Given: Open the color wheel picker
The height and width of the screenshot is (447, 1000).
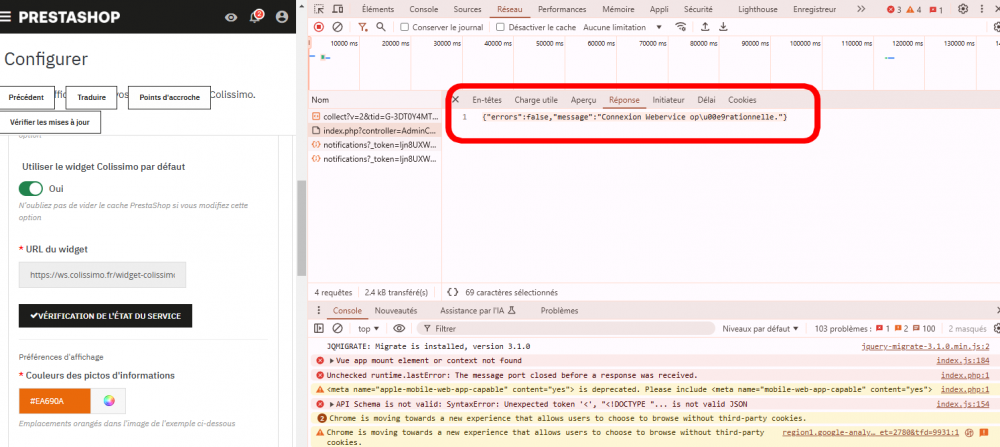Looking at the screenshot, I should [x=108, y=401].
